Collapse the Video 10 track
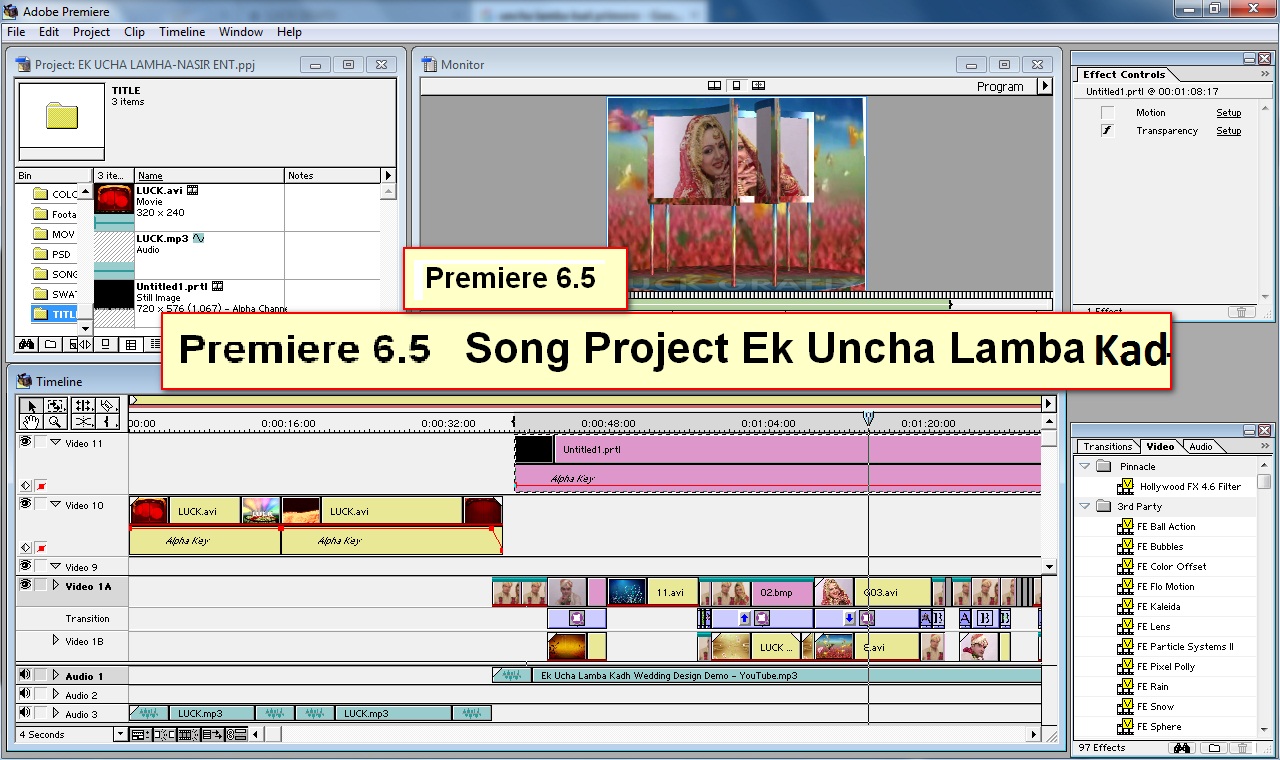1280x760 pixels. pyautogui.click(x=56, y=505)
